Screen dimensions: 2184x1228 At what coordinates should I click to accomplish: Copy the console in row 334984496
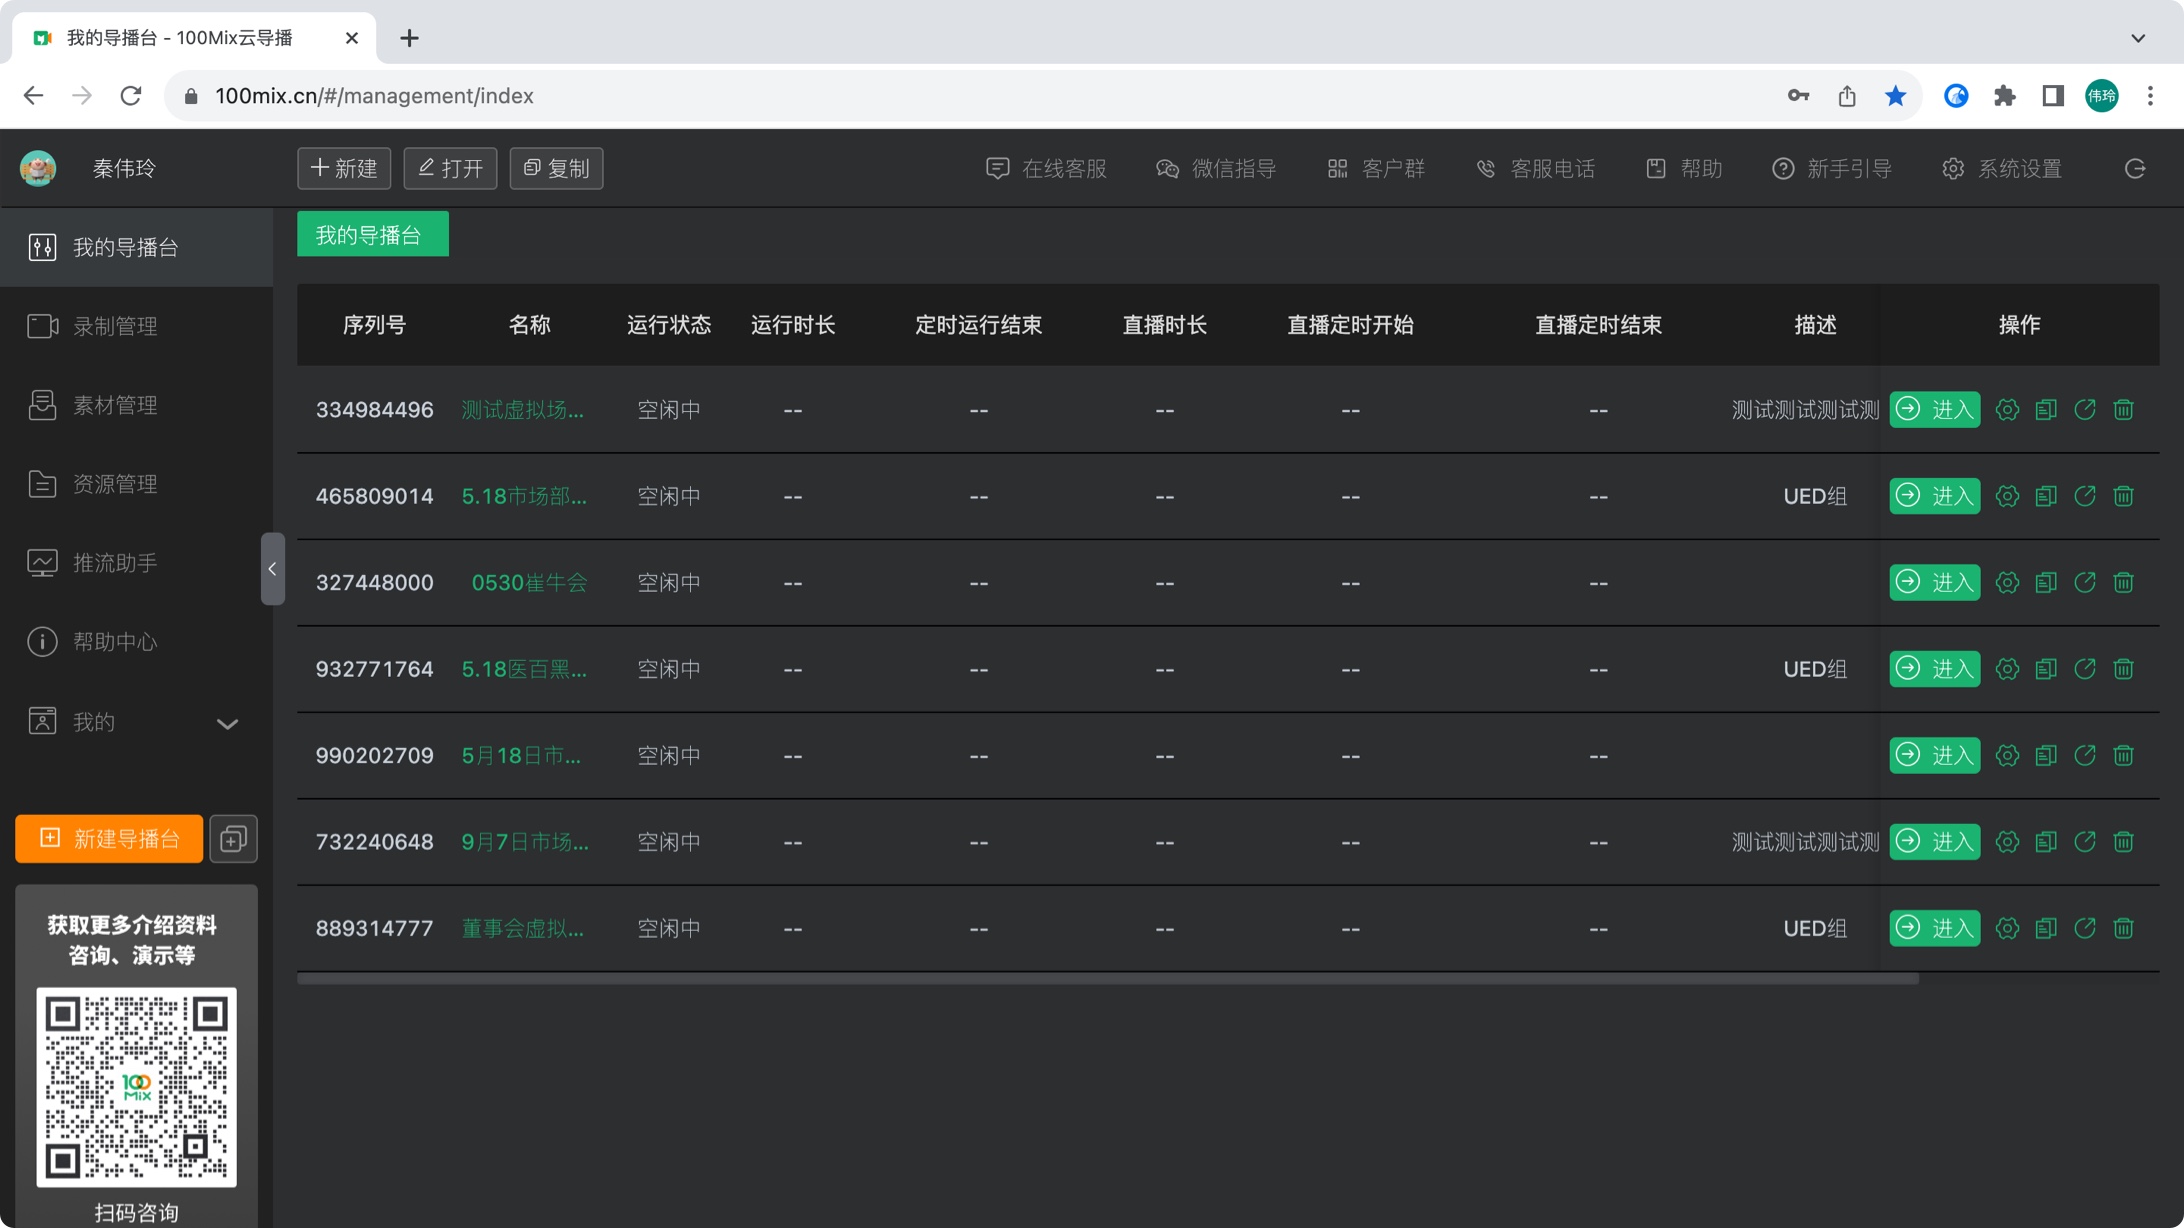coord(2046,410)
